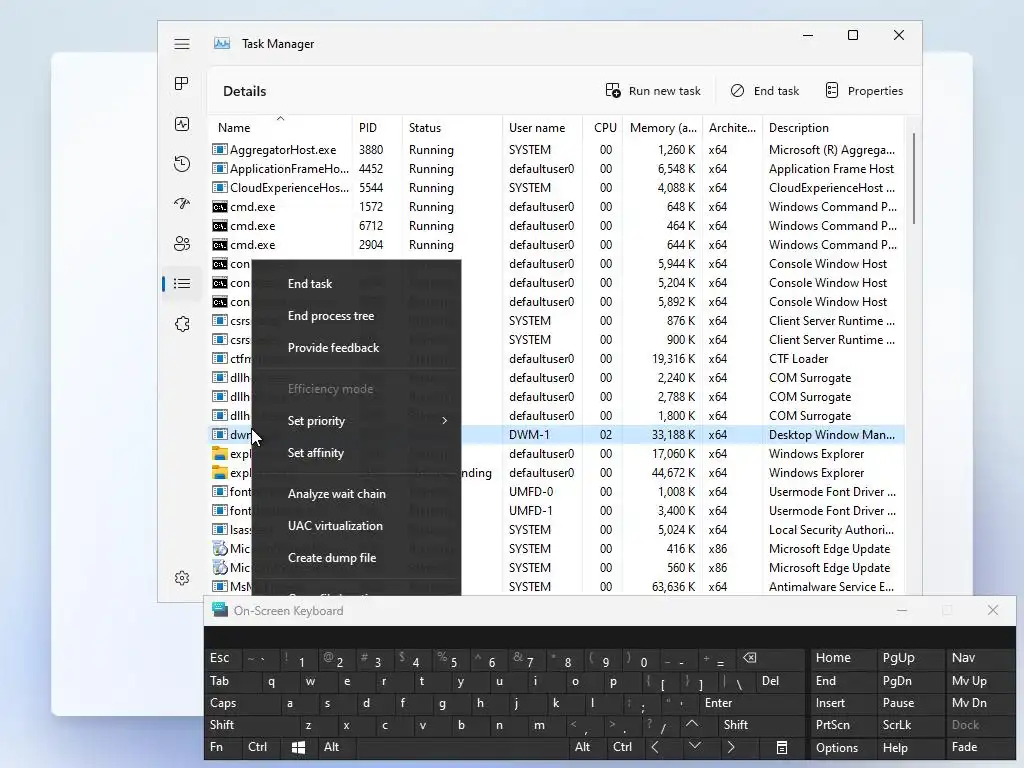Toggle the left Alt key

tap(337, 747)
